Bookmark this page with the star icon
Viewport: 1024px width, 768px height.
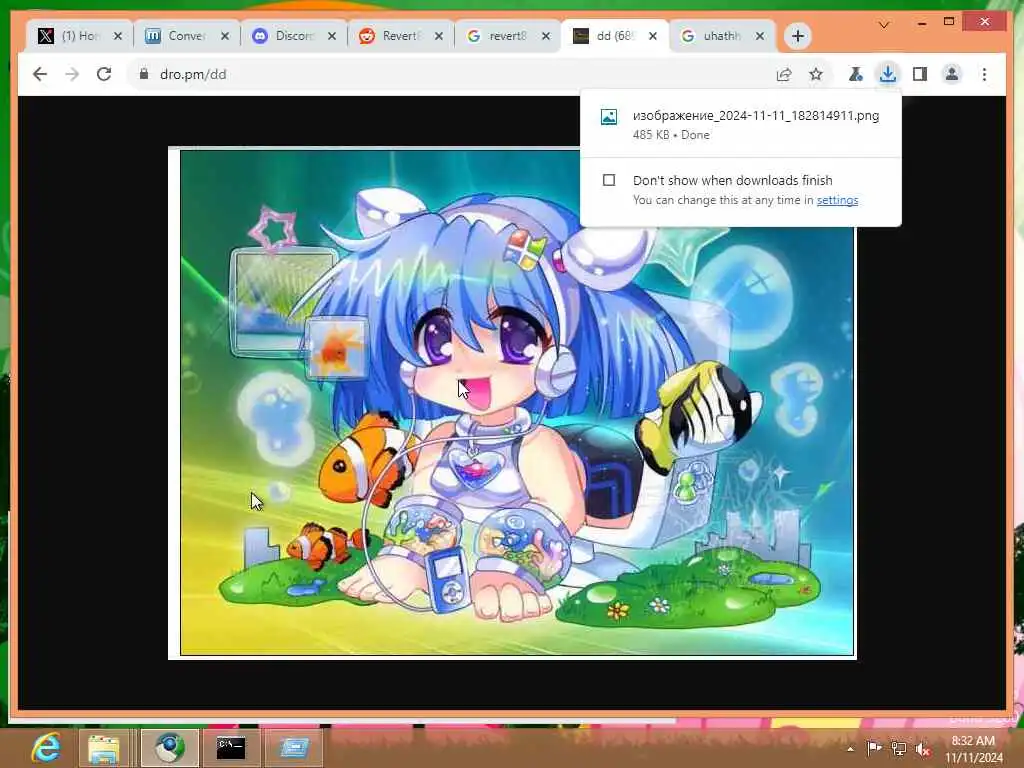click(x=816, y=74)
